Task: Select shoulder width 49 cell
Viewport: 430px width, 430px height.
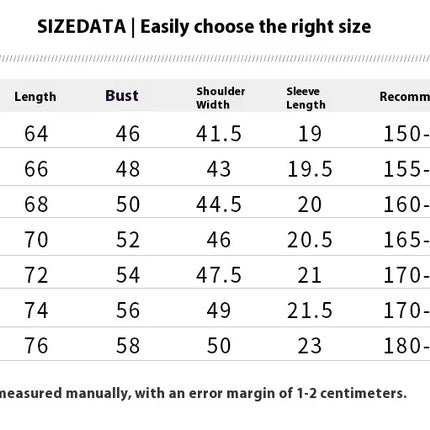Action: 219,310
